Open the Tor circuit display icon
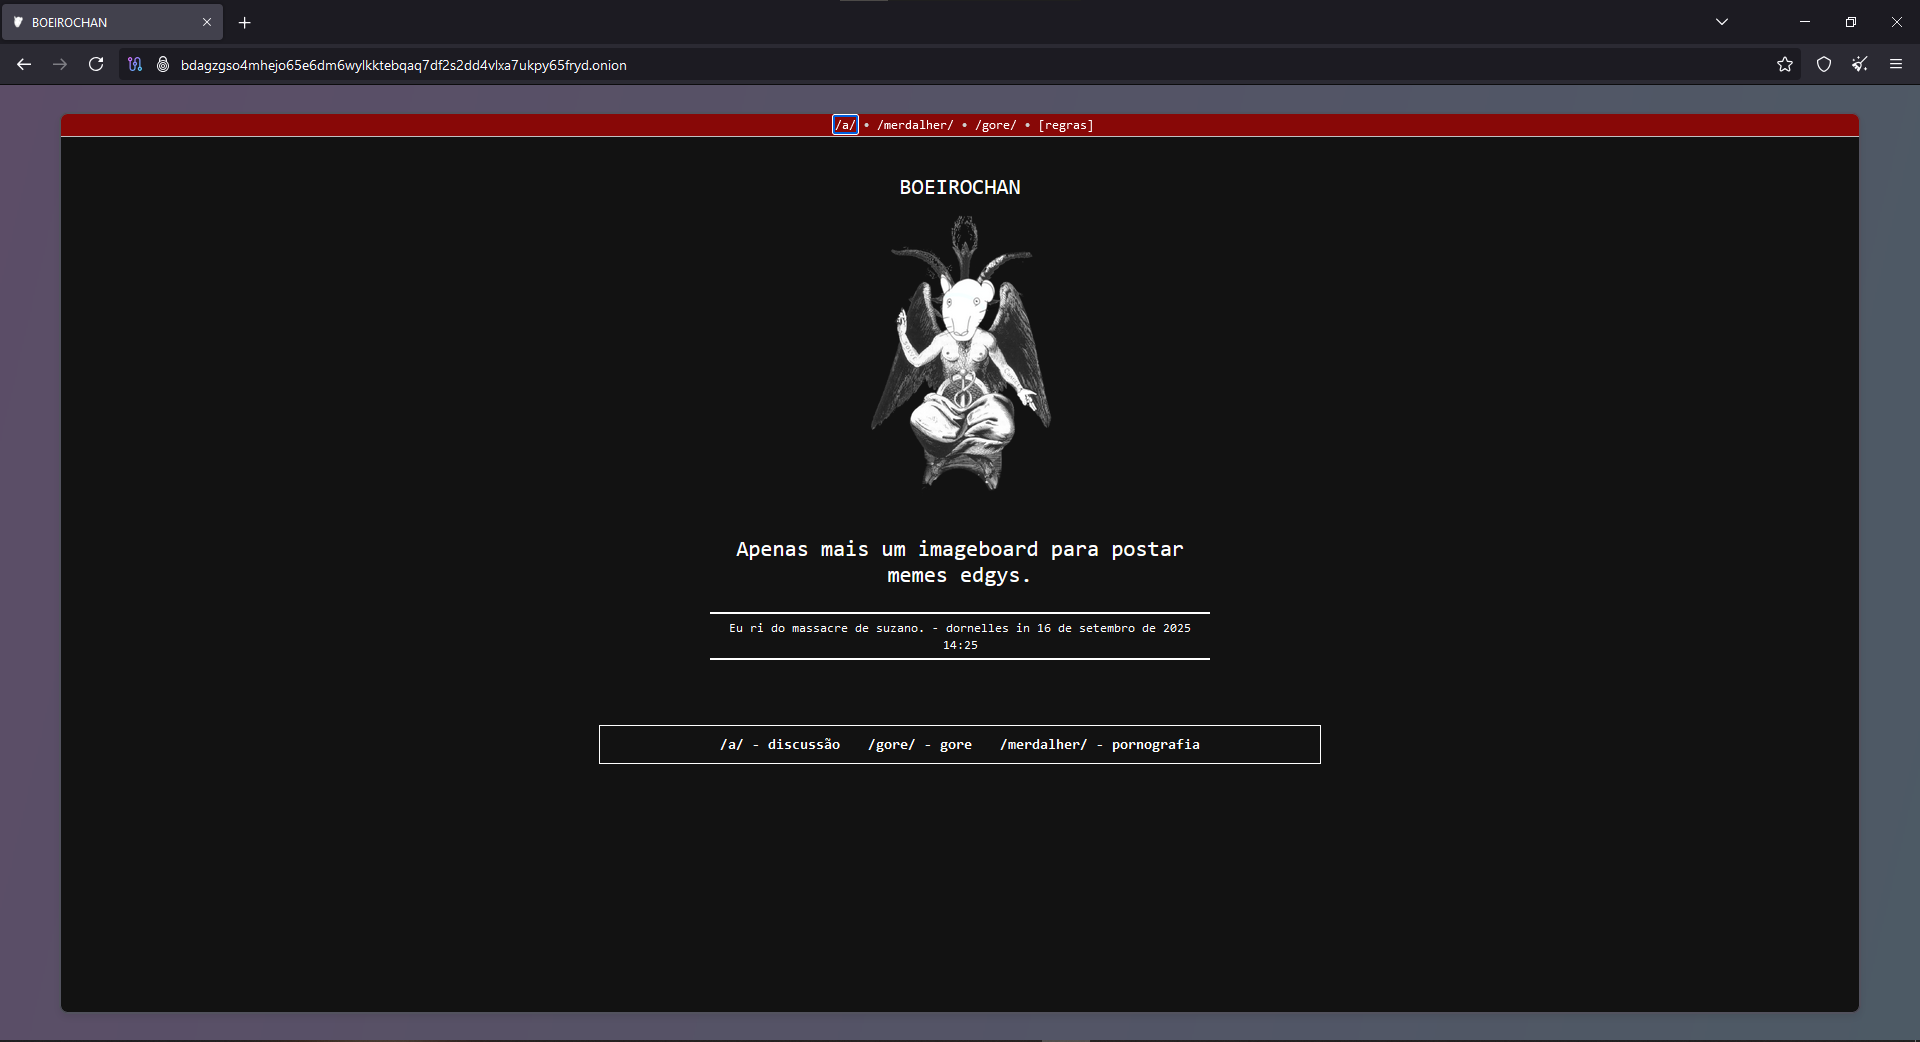Screen dimensions: 1920x1042 pyautogui.click(x=135, y=65)
